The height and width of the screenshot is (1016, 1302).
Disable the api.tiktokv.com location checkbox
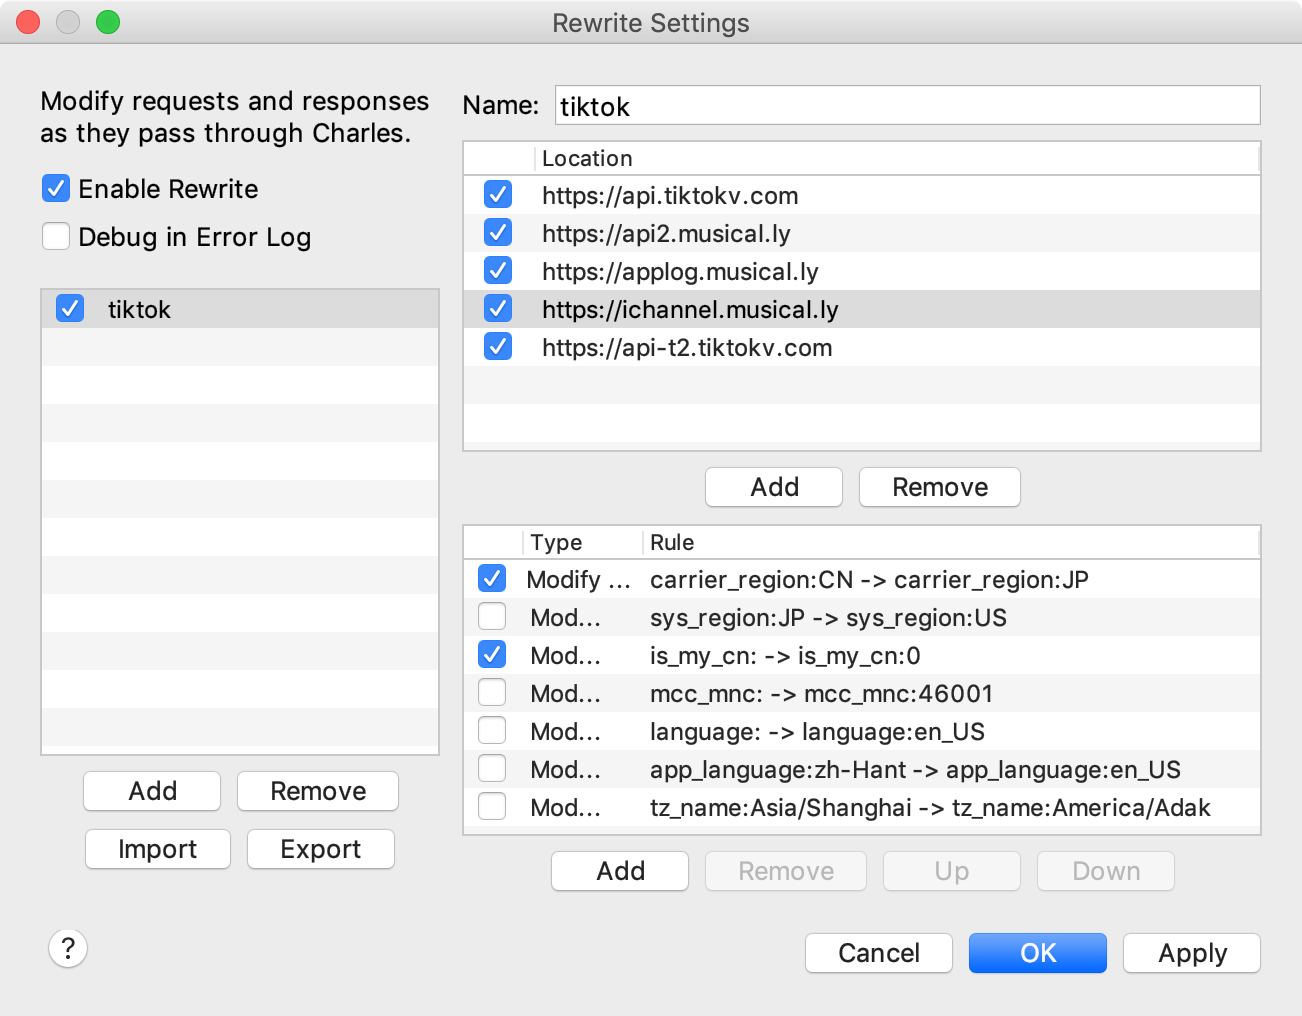pos(498,194)
